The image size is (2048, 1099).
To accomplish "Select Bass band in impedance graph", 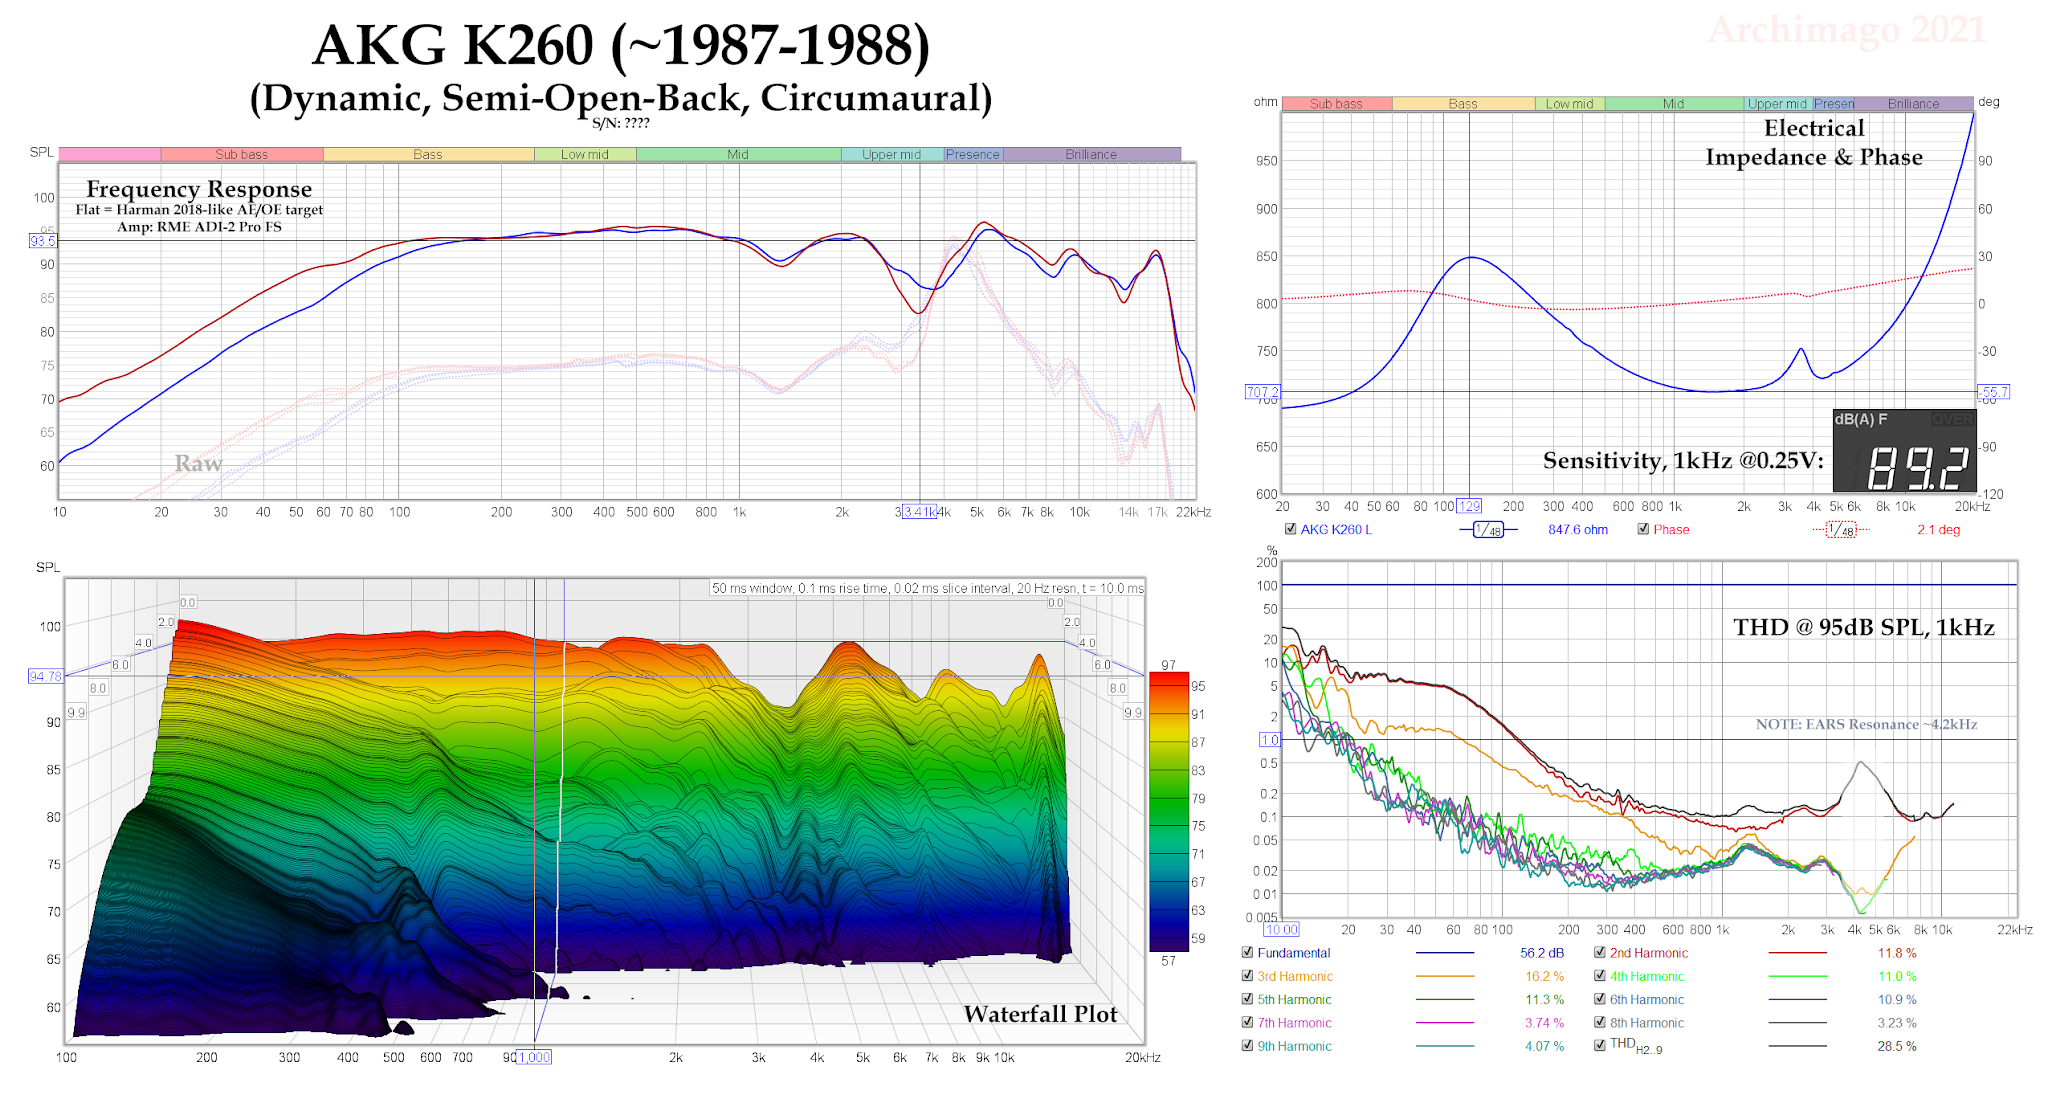I will tap(1463, 103).
